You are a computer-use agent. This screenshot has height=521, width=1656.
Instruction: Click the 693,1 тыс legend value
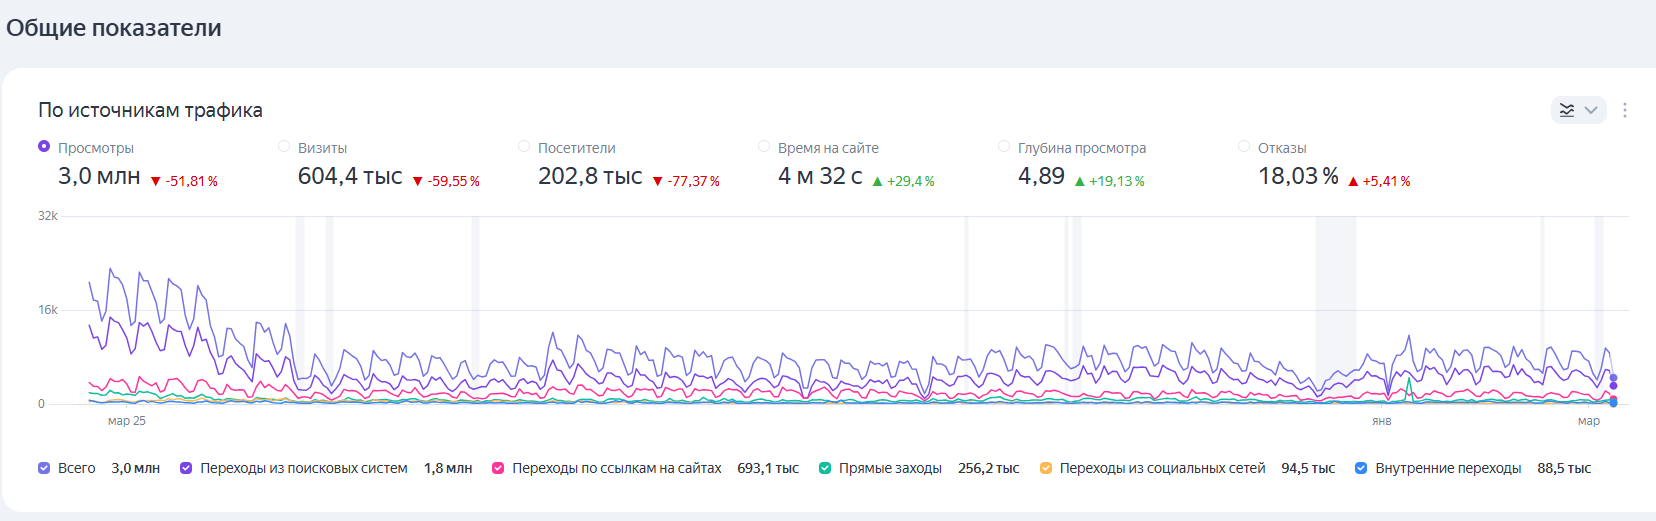pyautogui.click(x=768, y=468)
